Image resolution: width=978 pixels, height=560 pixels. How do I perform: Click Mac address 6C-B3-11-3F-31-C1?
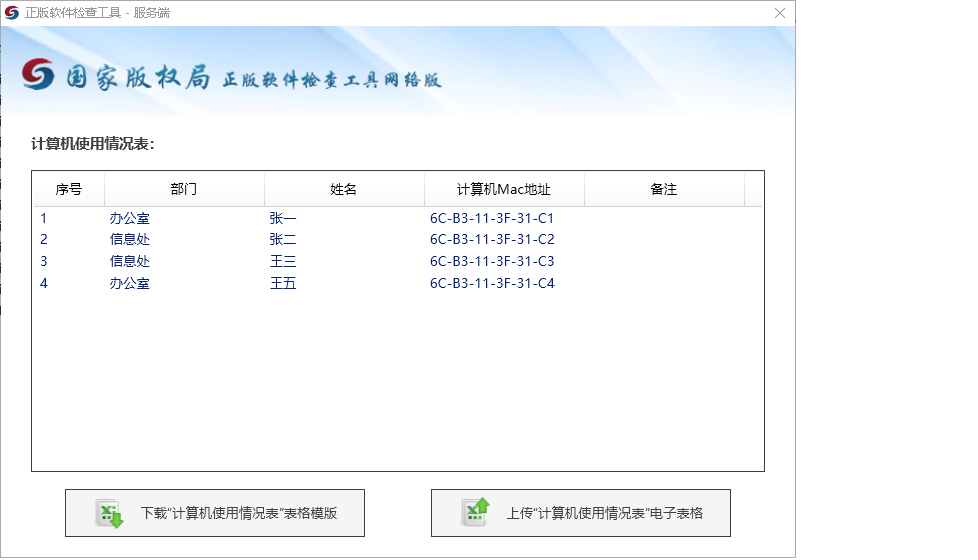(492, 218)
